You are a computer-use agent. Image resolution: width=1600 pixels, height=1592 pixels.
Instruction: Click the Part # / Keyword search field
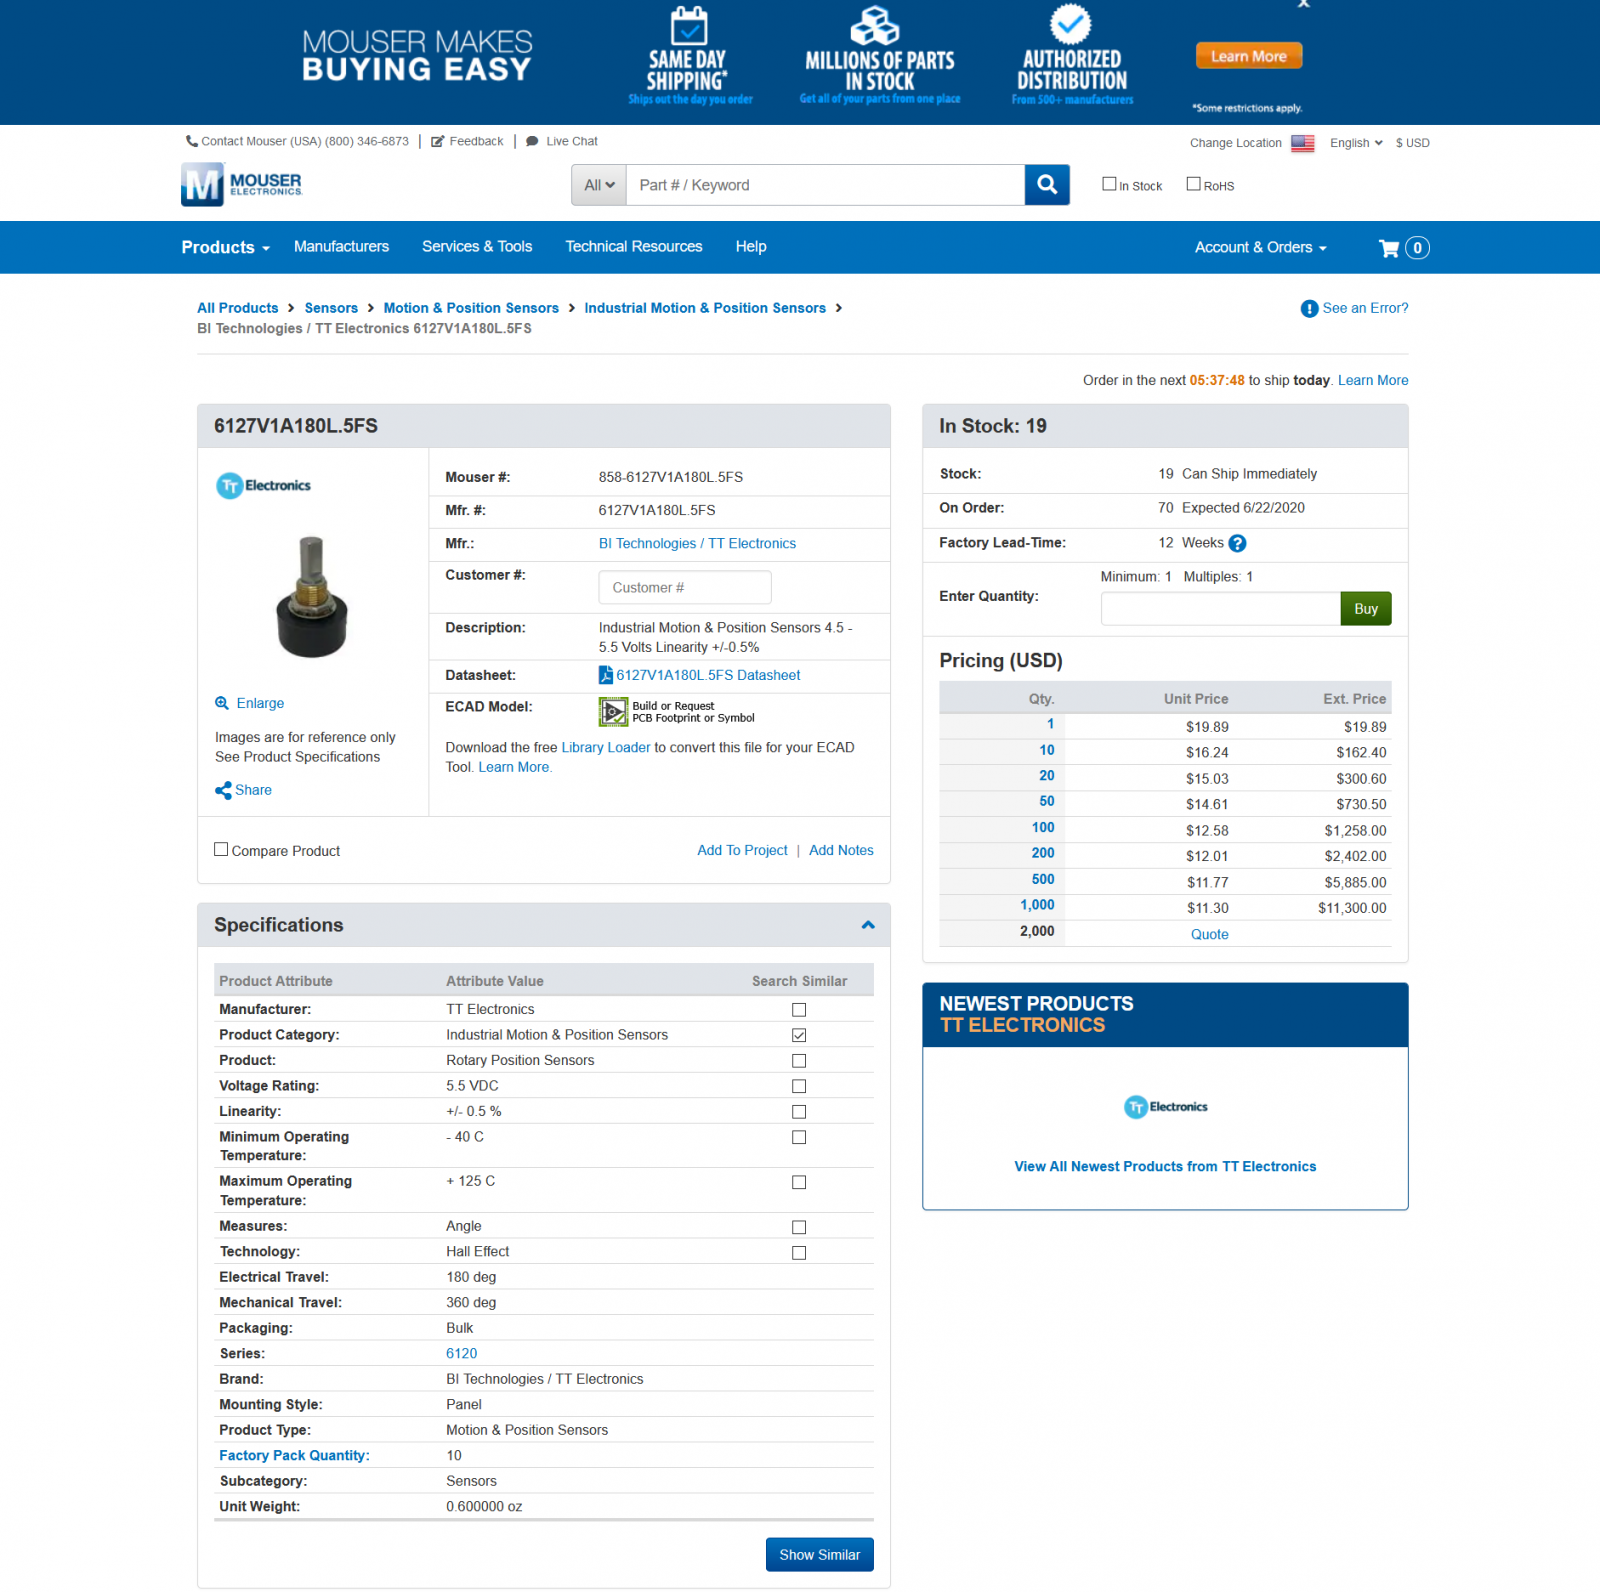pyautogui.click(x=825, y=185)
